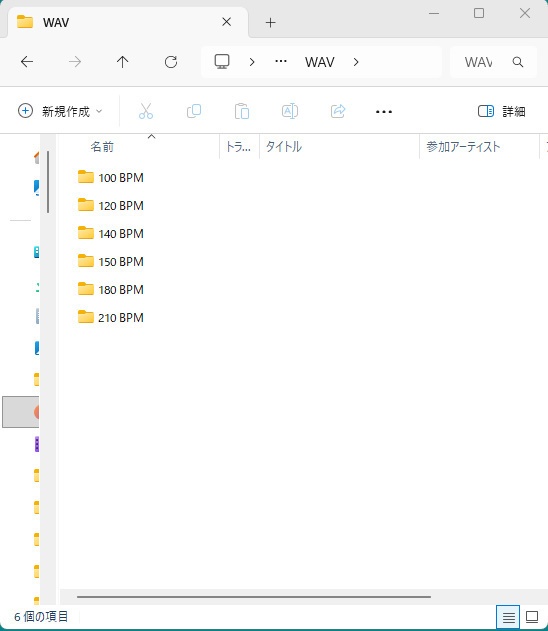Expand chevron after WAV in address bar
The image size is (548, 631).
coord(356,62)
